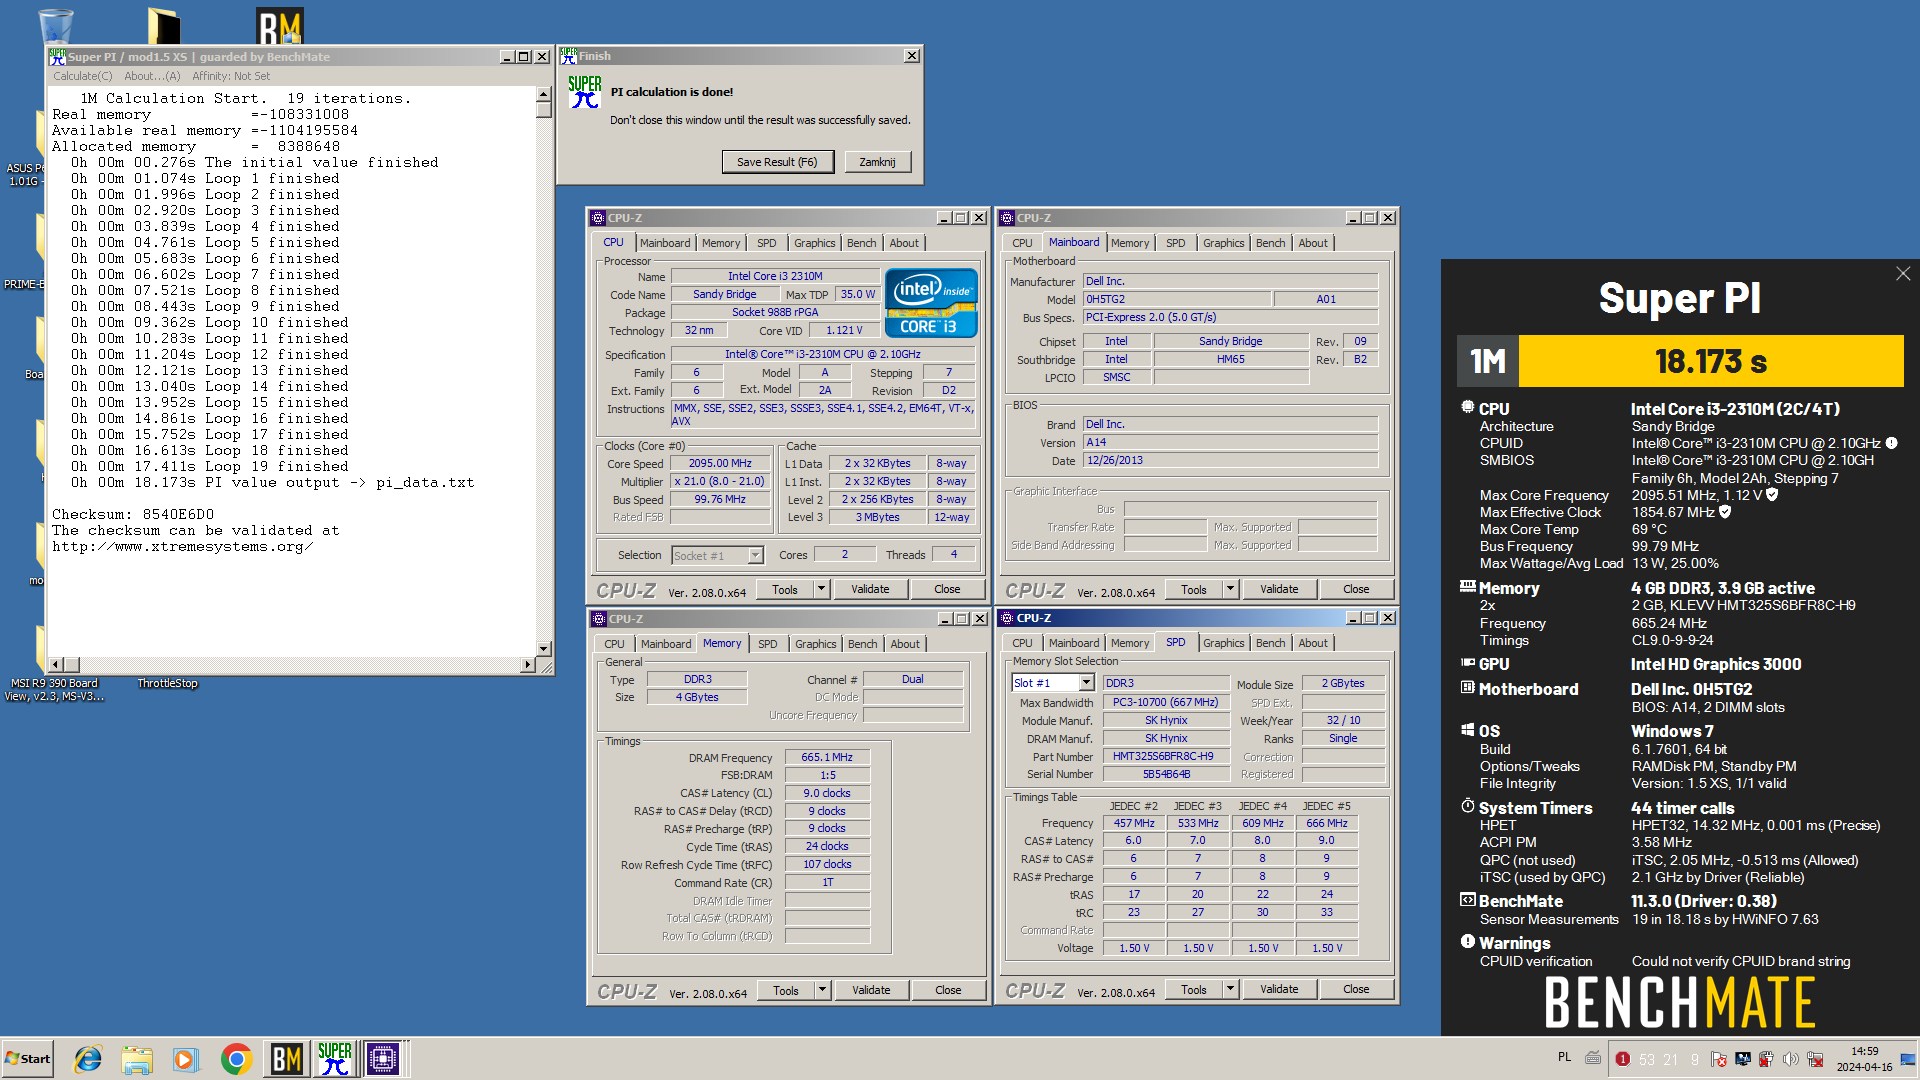Viewport: 1920px width, 1080px height.
Task: Close the BenchMate Super PI result panel
Action: point(1902,274)
